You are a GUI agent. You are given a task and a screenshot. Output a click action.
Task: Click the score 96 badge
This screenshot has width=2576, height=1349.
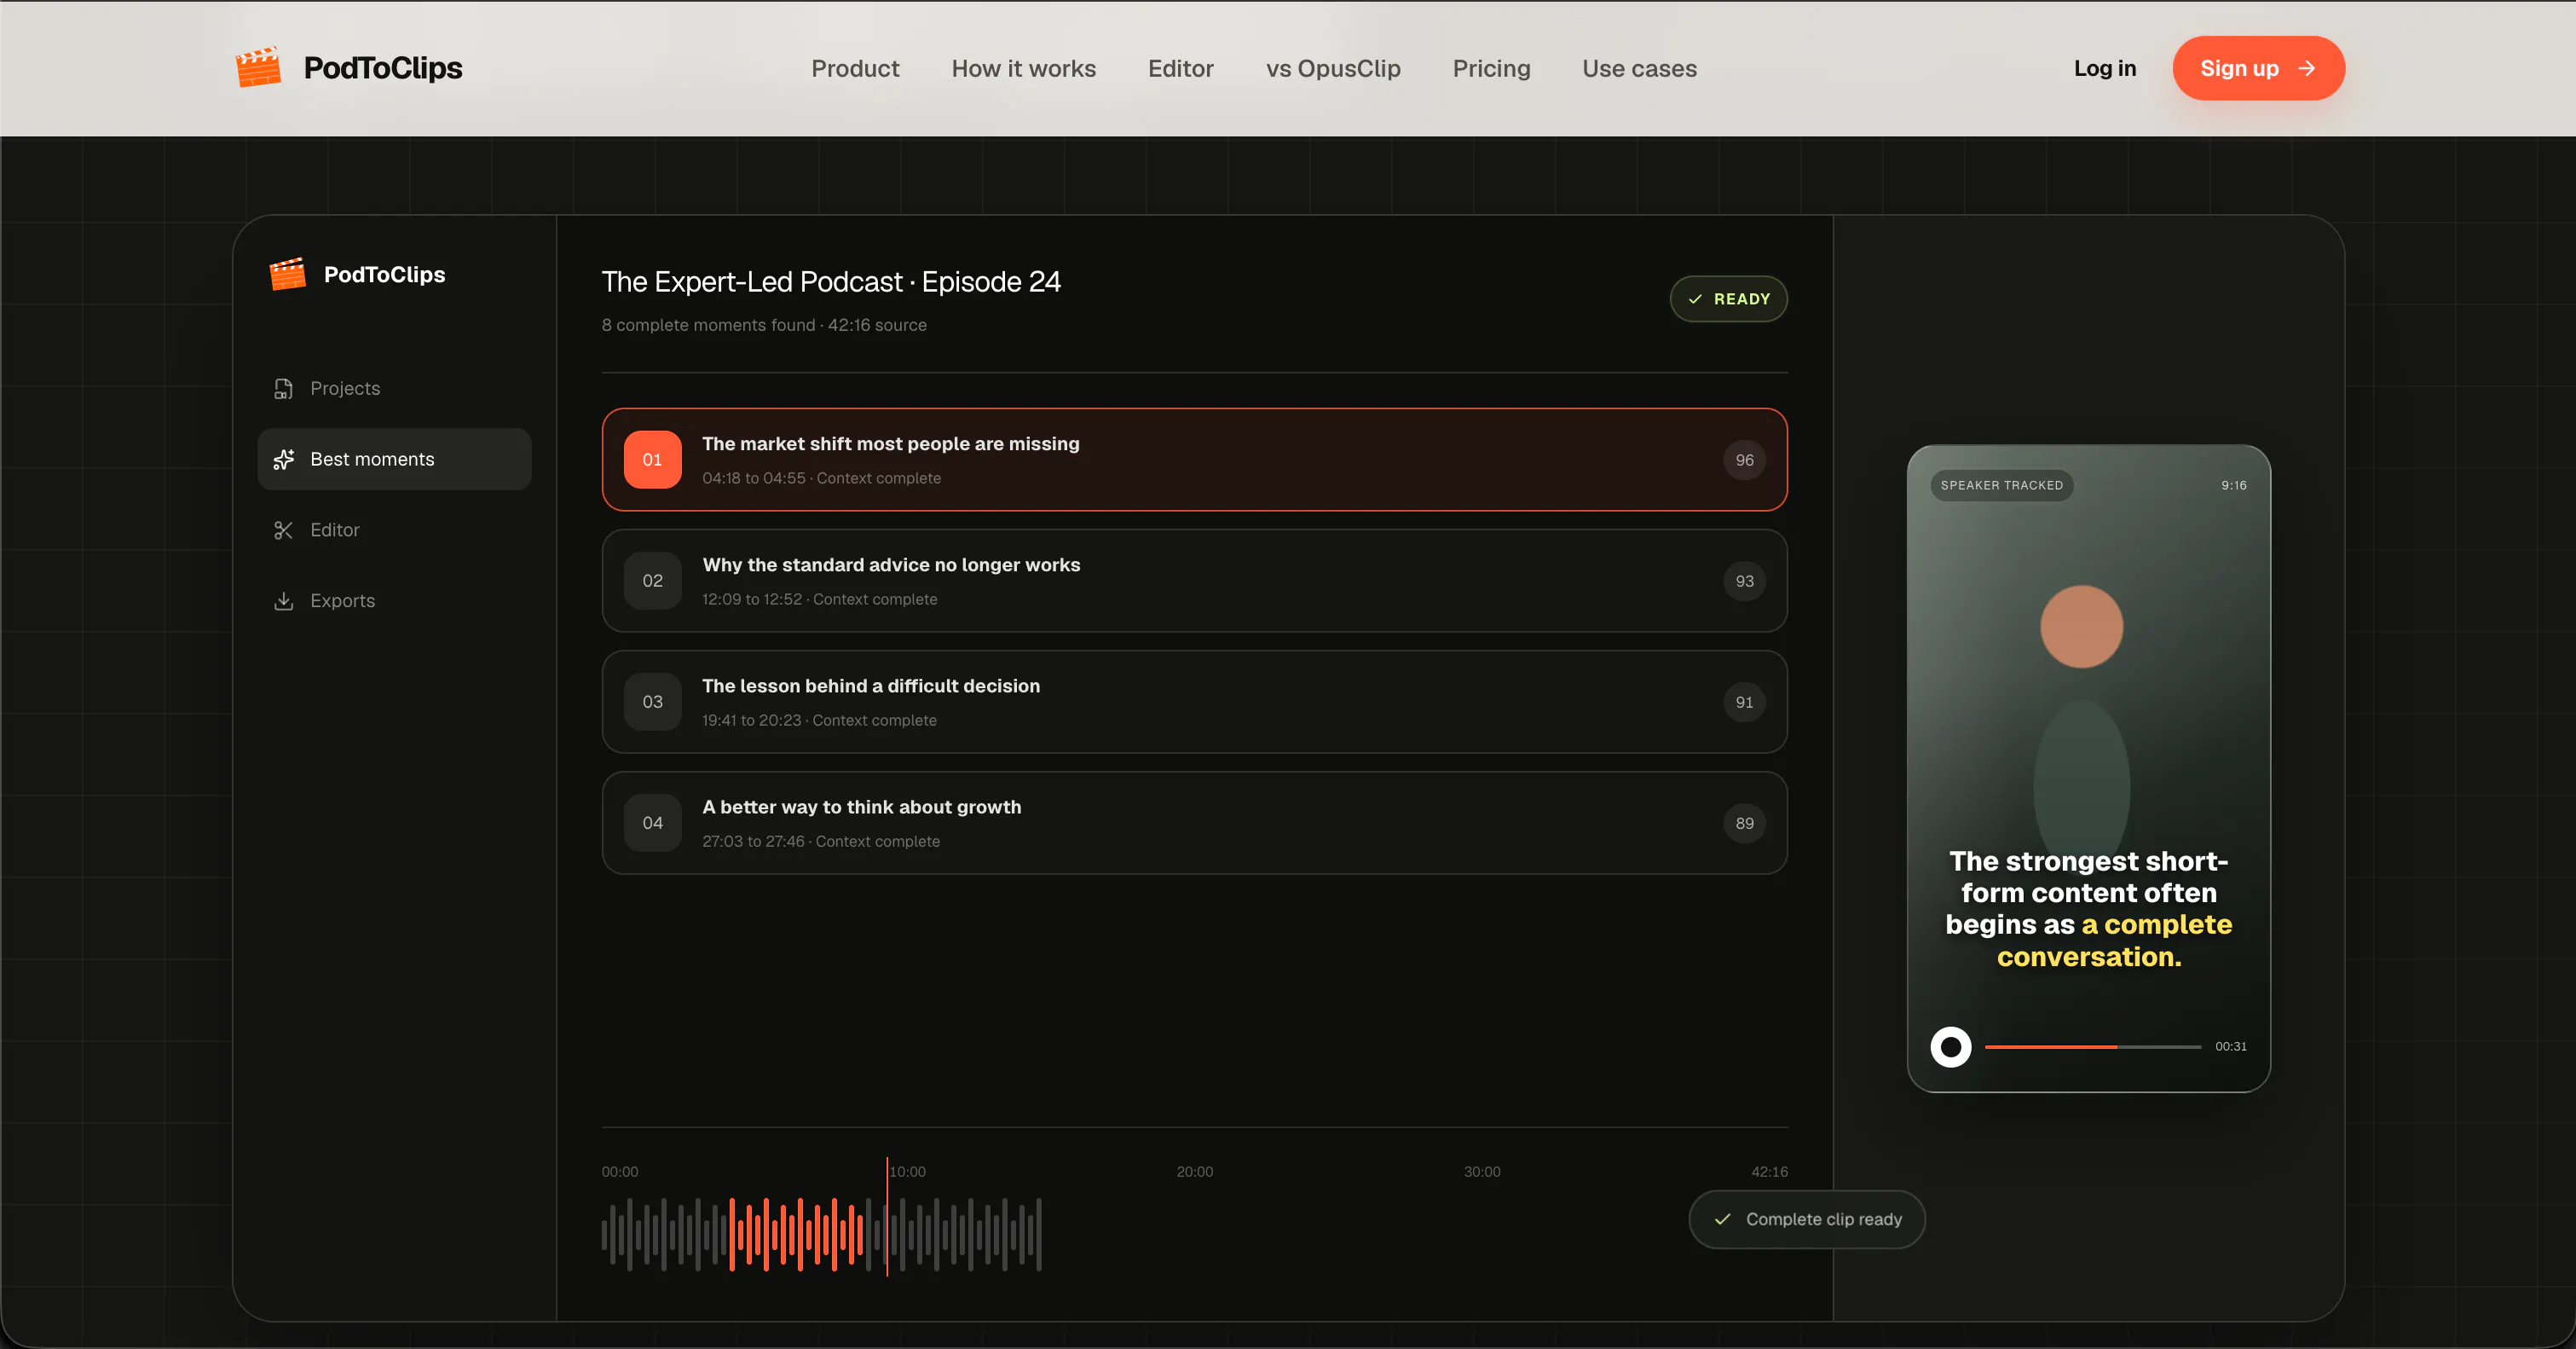[1744, 460]
